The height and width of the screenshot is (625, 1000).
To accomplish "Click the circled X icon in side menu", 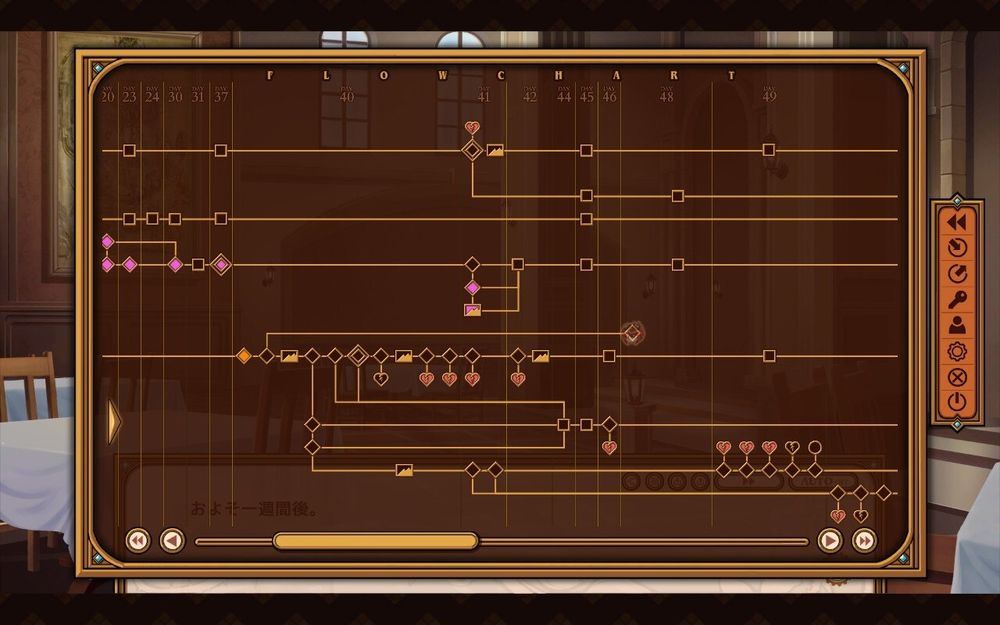I will coord(957,378).
